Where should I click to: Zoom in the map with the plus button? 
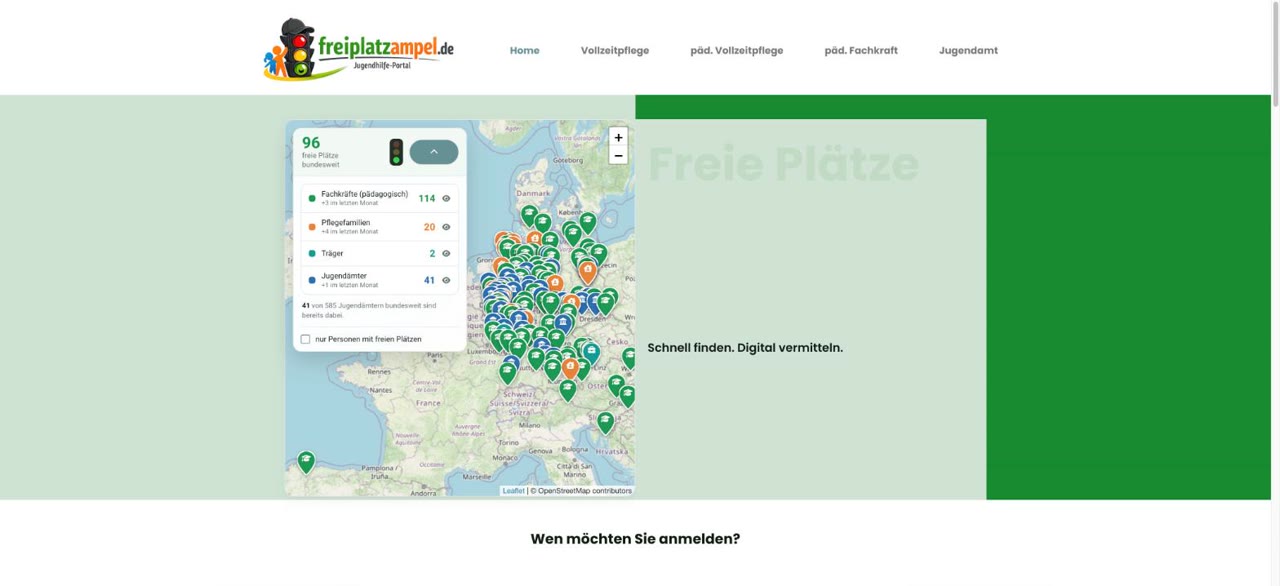pos(618,138)
